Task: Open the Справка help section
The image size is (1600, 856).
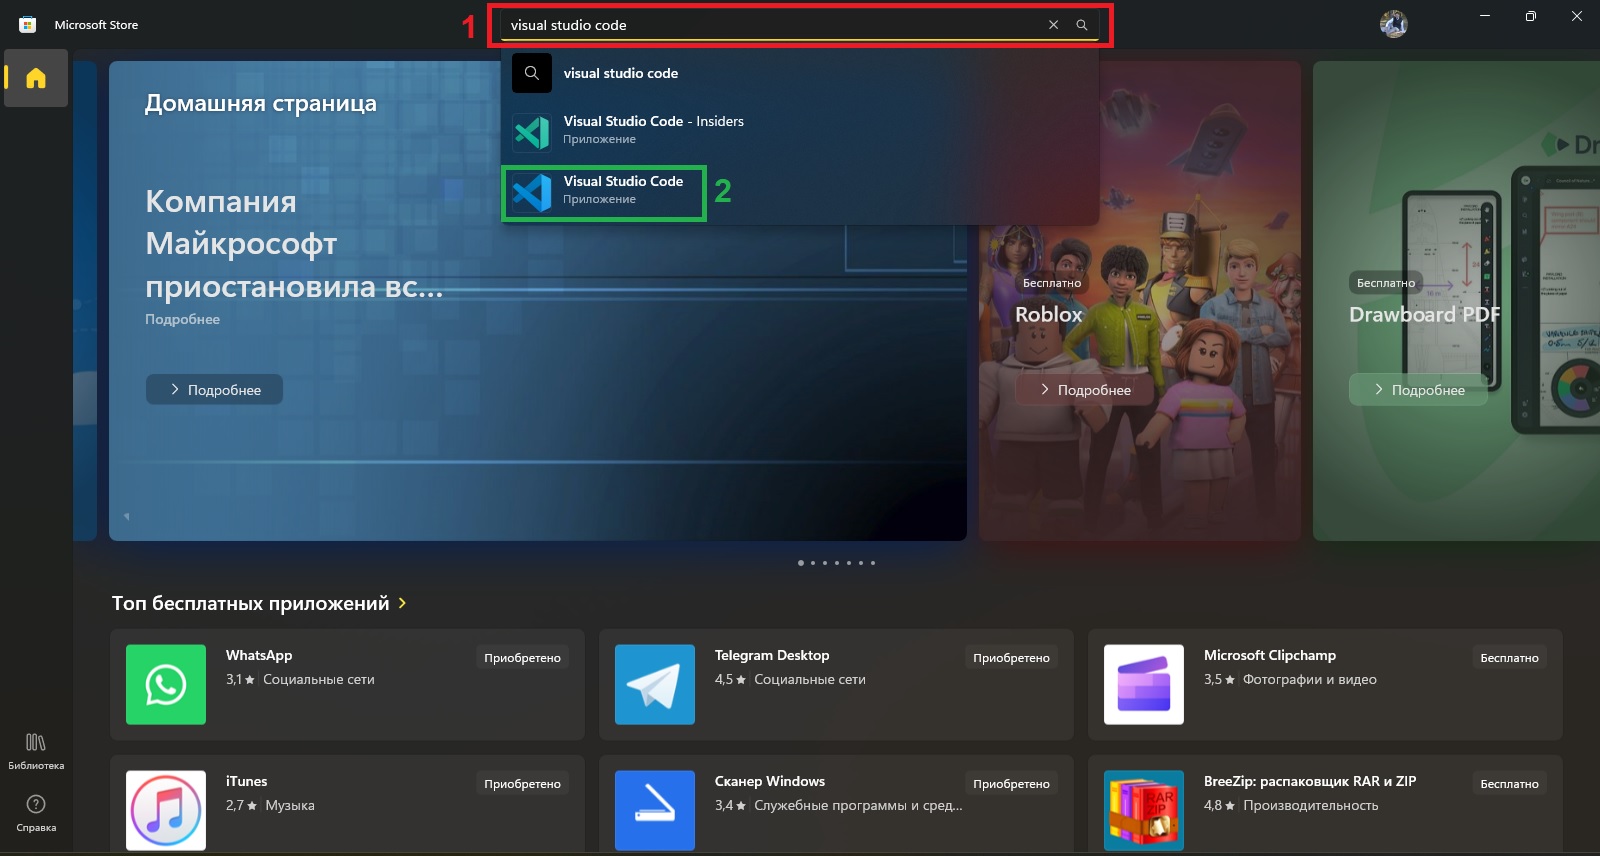Action: [36, 813]
